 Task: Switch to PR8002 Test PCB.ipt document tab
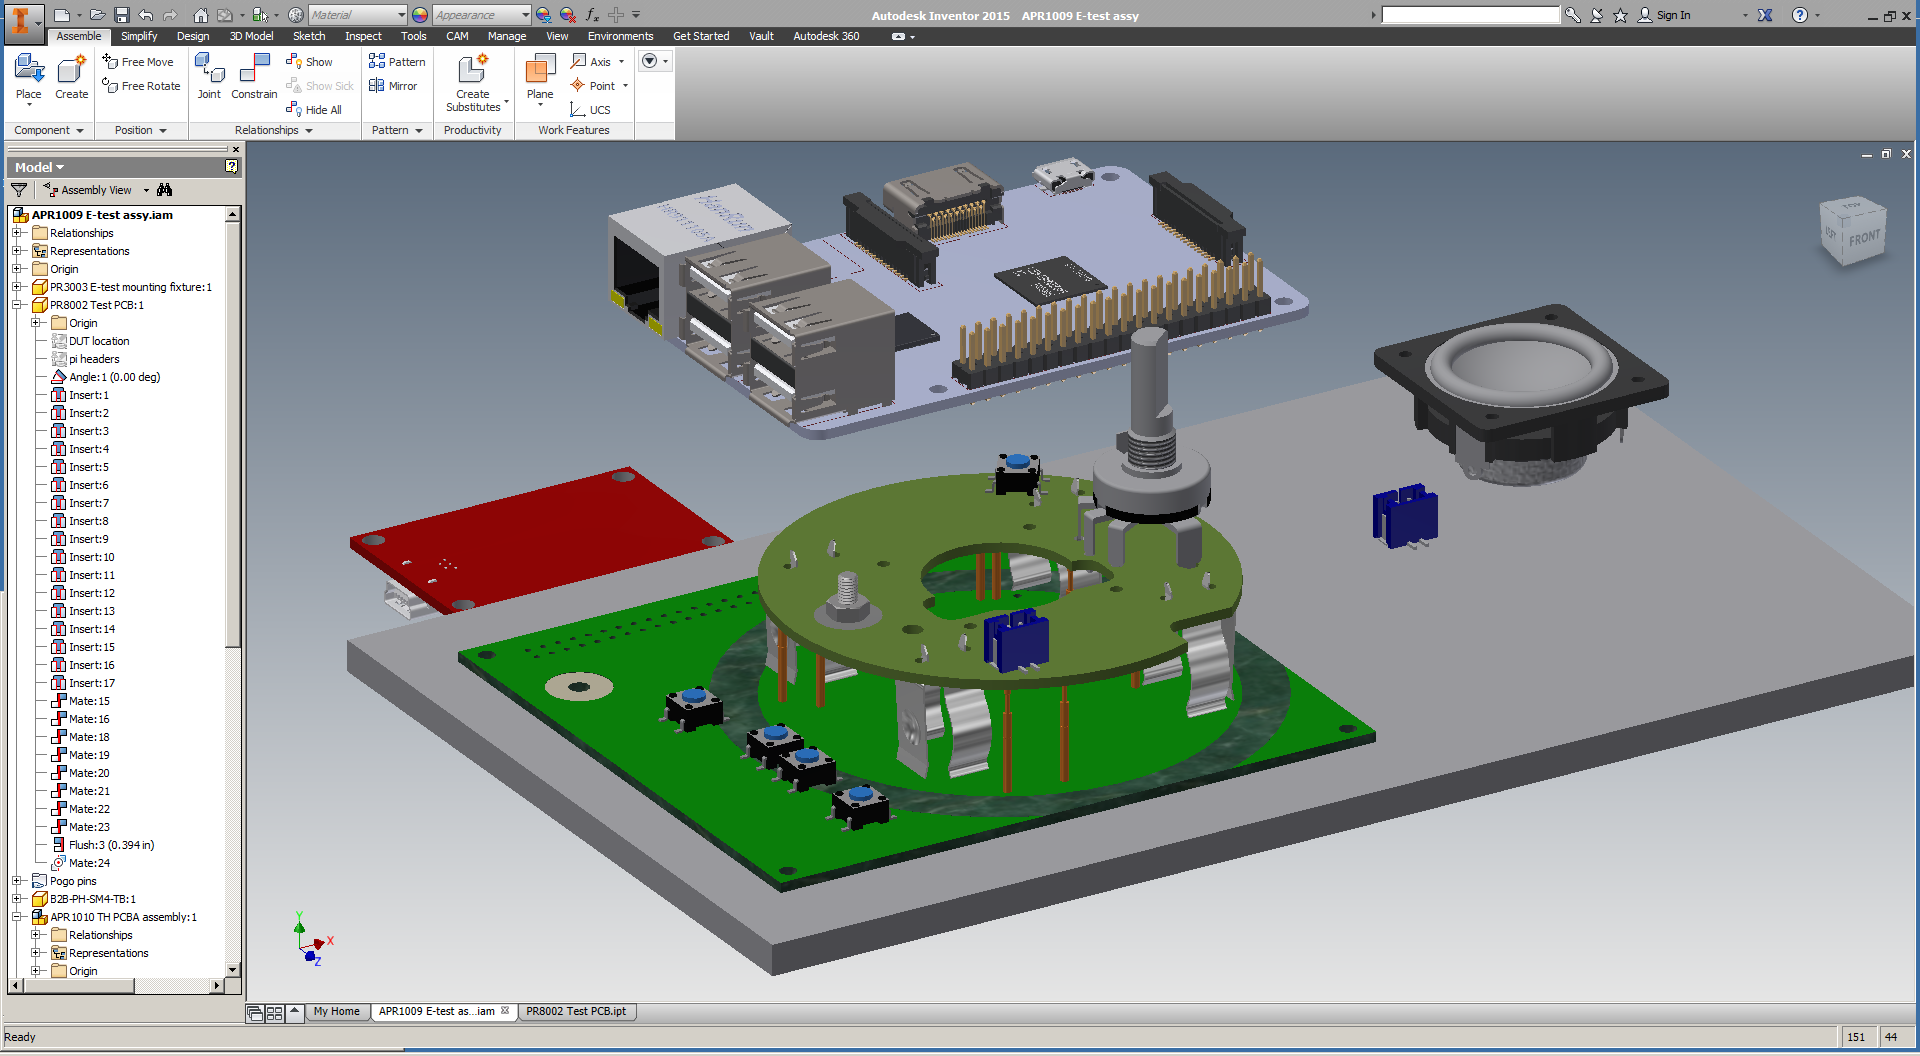coord(576,1011)
